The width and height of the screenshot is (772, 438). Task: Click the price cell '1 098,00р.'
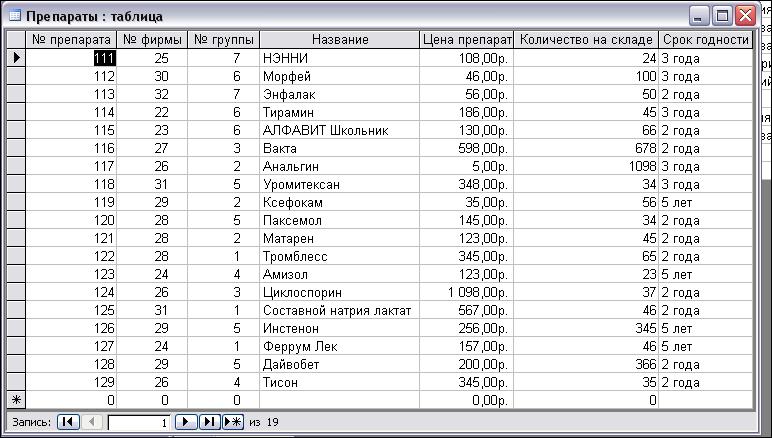pyautogui.click(x=467, y=292)
